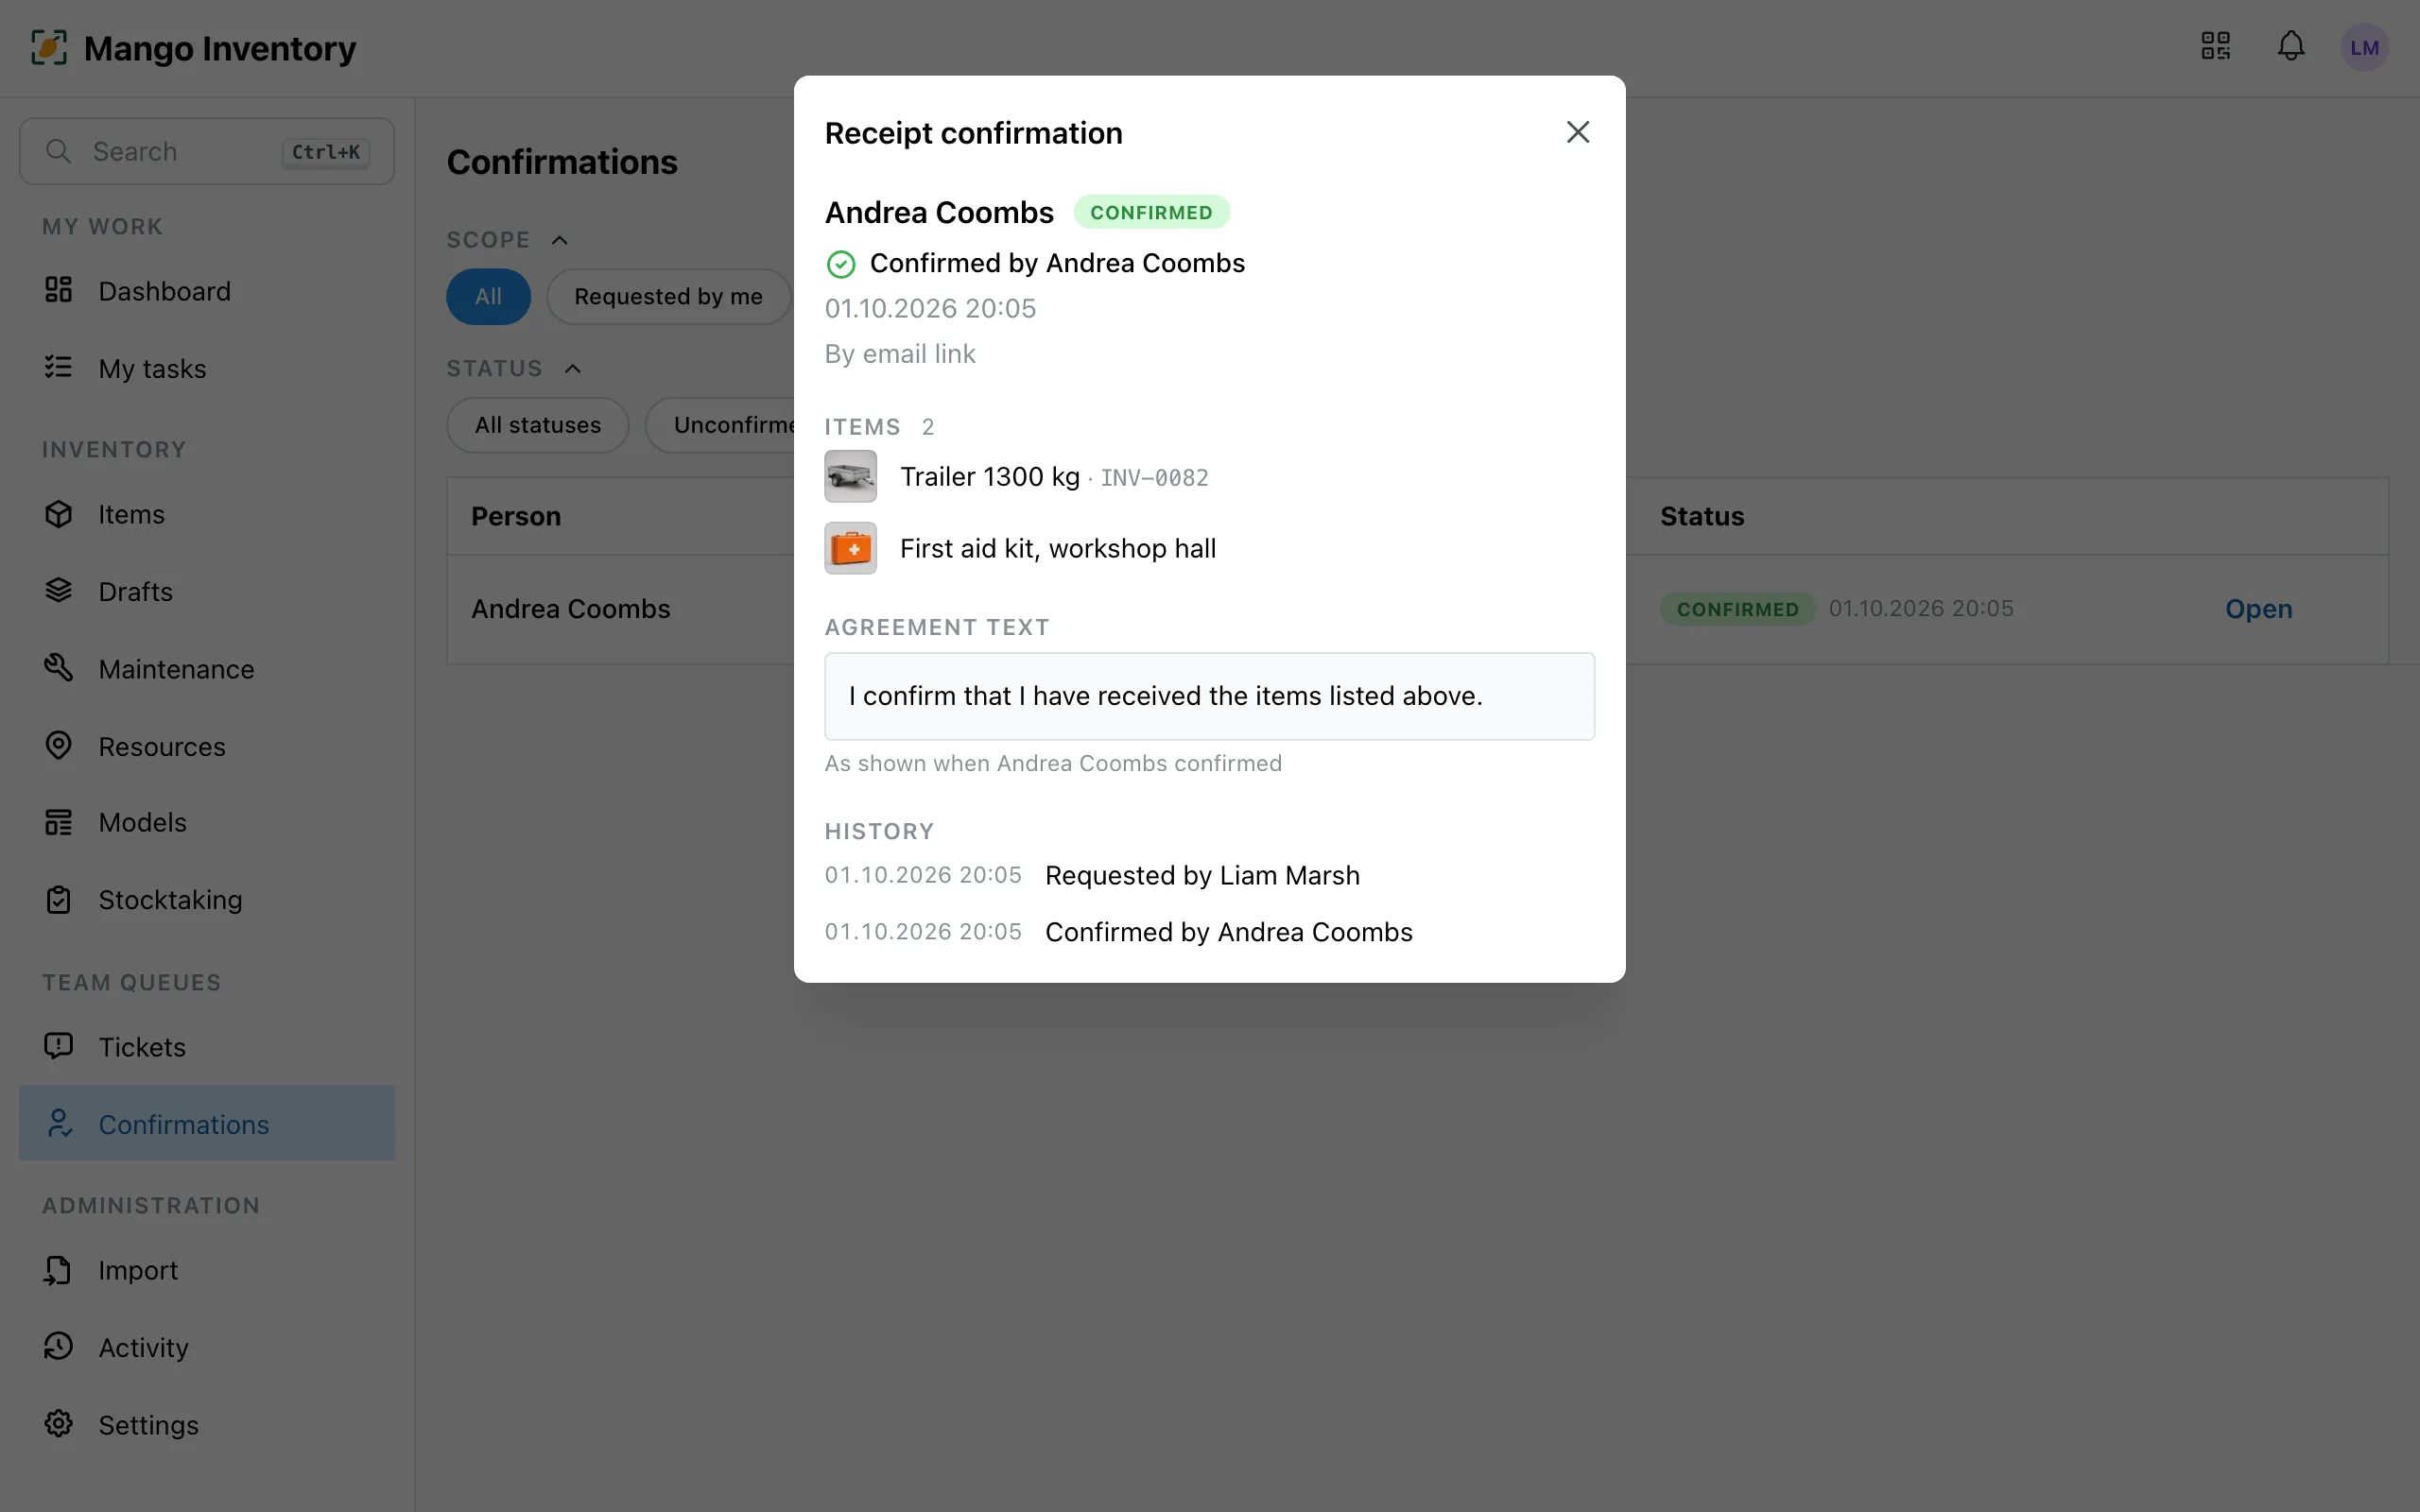Viewport: 2420px width, 1512px height.
Task: Open Andrea Coombs confirmation row link
Action: pos(2258,609)
